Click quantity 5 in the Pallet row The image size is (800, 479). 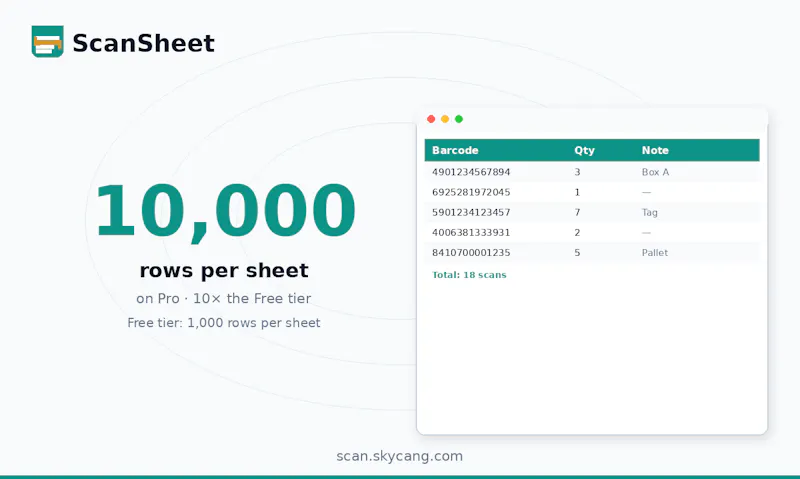tap(577, 253)
